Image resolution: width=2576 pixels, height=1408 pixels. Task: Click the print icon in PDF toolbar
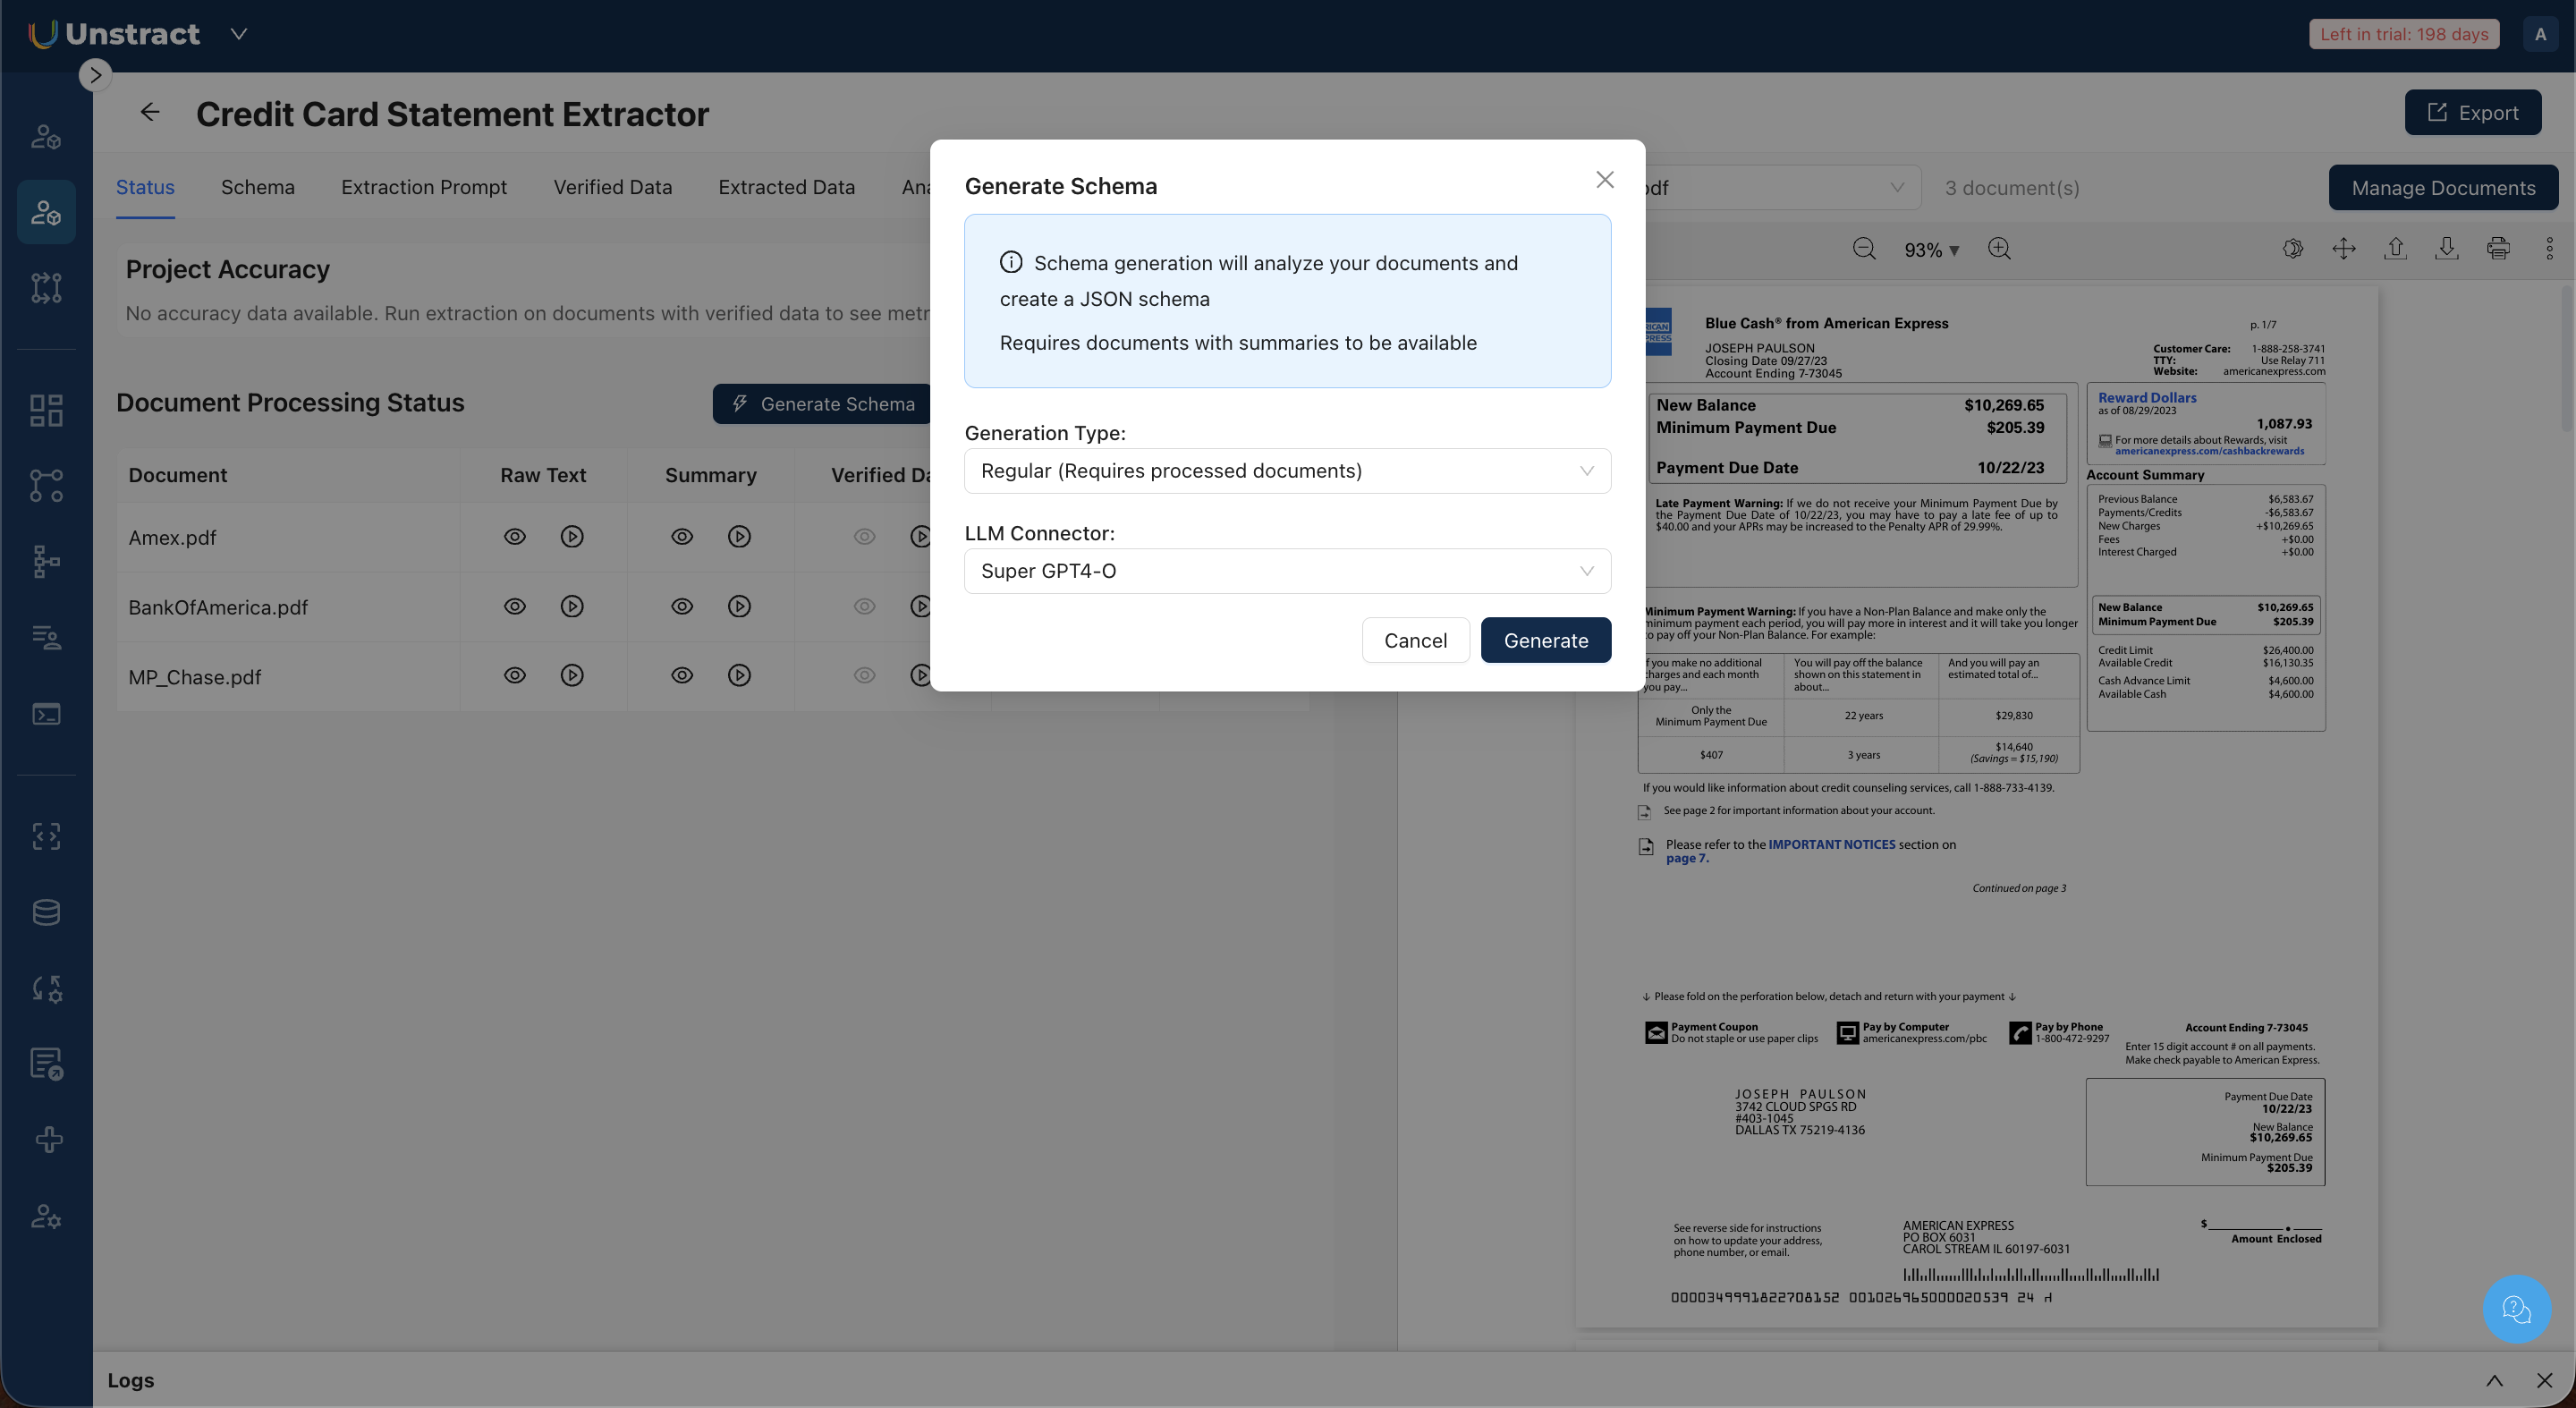[2497, 249]
